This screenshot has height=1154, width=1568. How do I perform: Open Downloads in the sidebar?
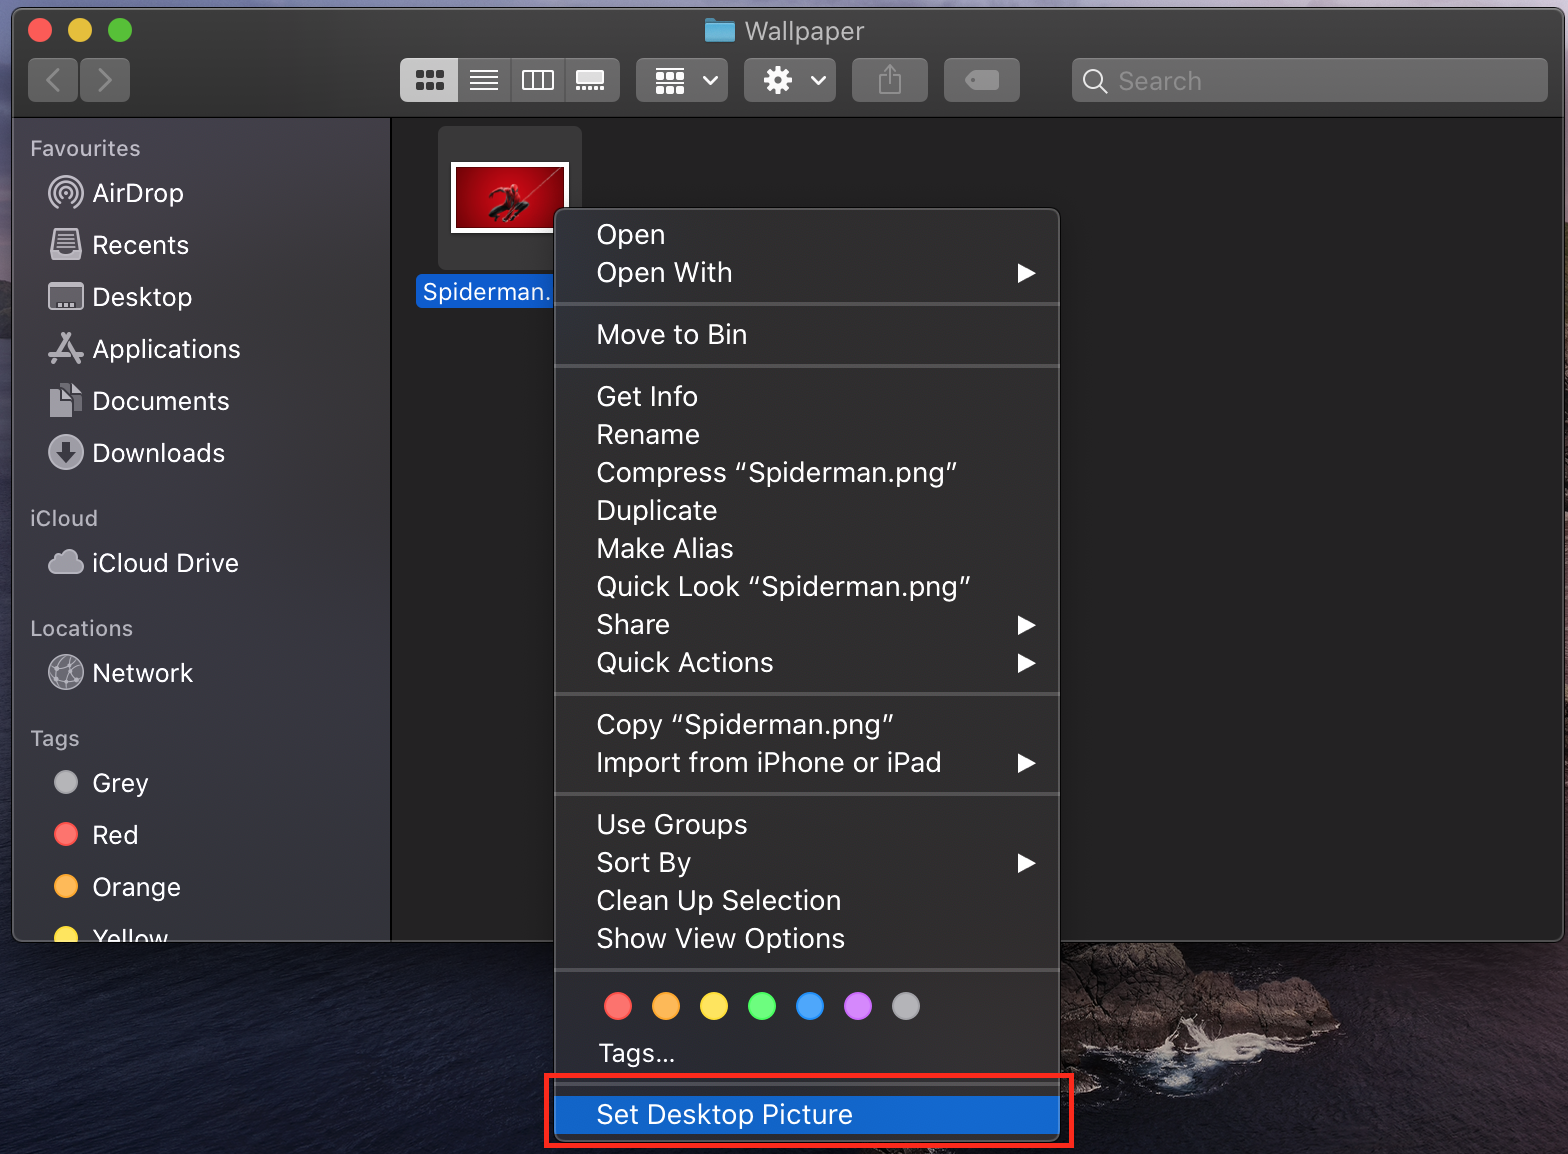pyautogui.click(x=137, y=453)
